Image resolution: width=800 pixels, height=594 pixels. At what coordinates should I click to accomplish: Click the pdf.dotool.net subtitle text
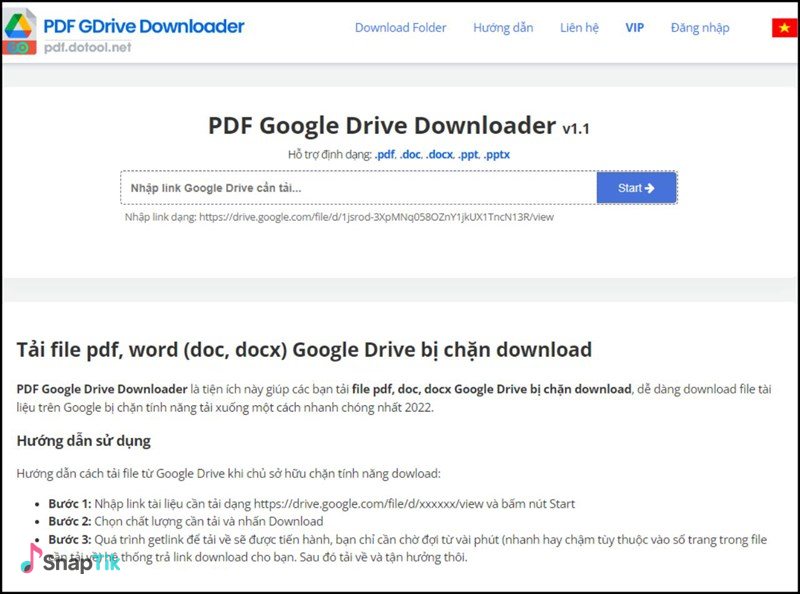point(87,46)
